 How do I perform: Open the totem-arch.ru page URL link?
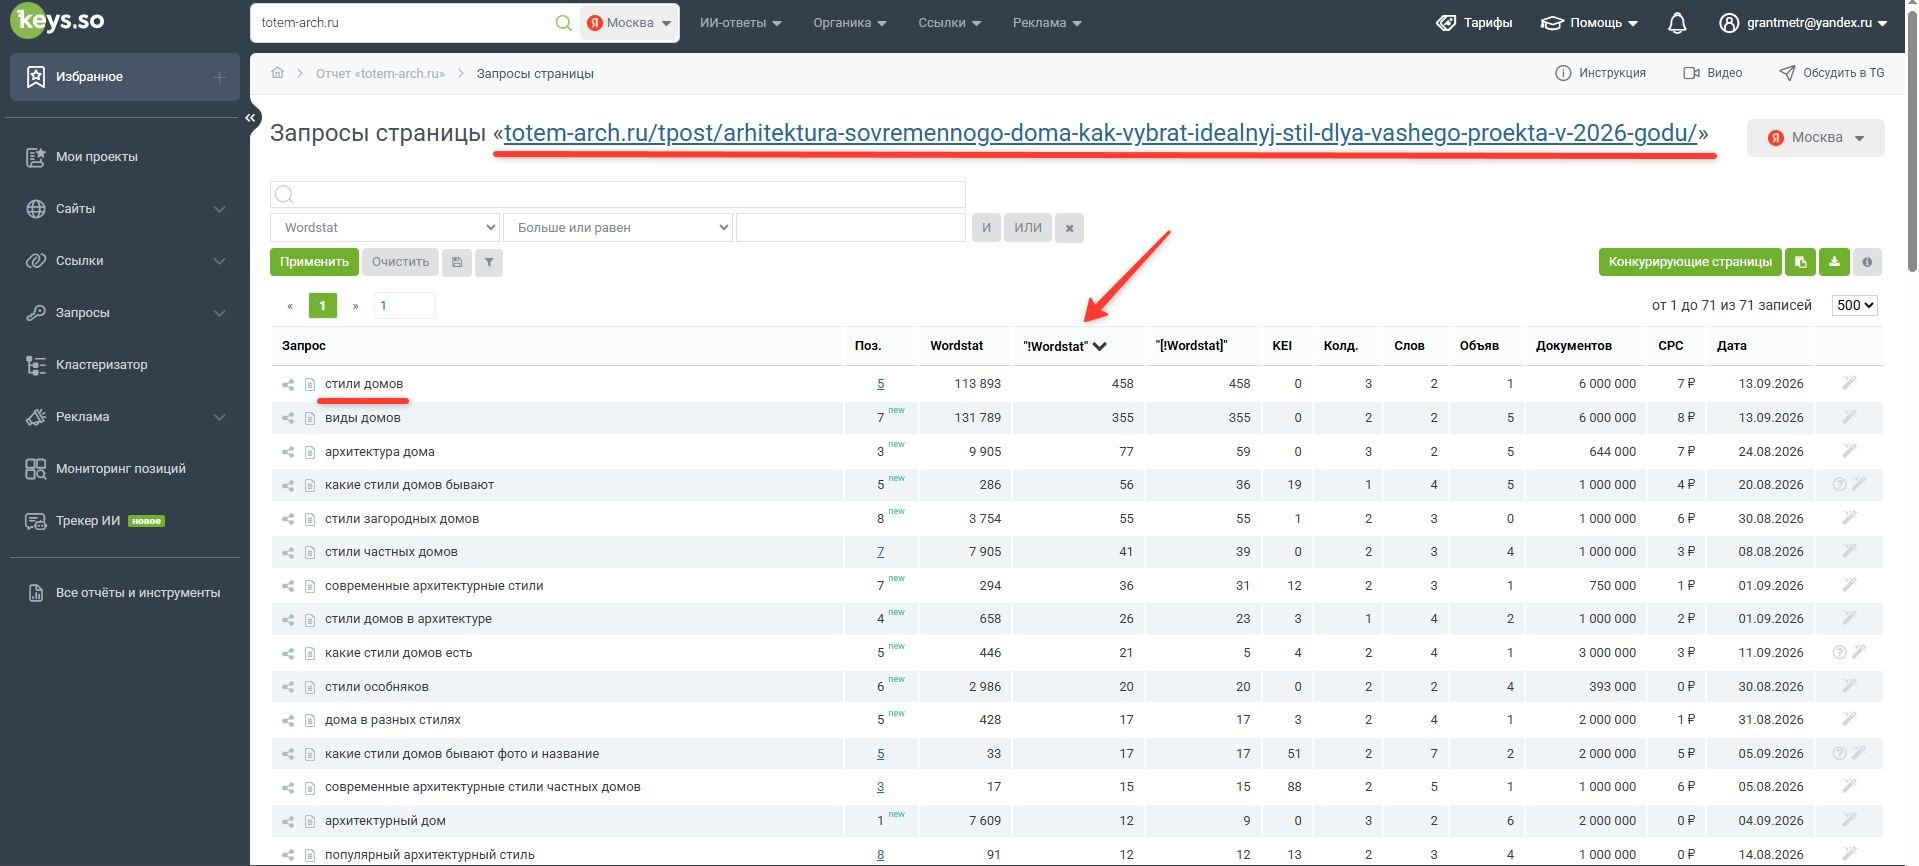coord(1100,133)
